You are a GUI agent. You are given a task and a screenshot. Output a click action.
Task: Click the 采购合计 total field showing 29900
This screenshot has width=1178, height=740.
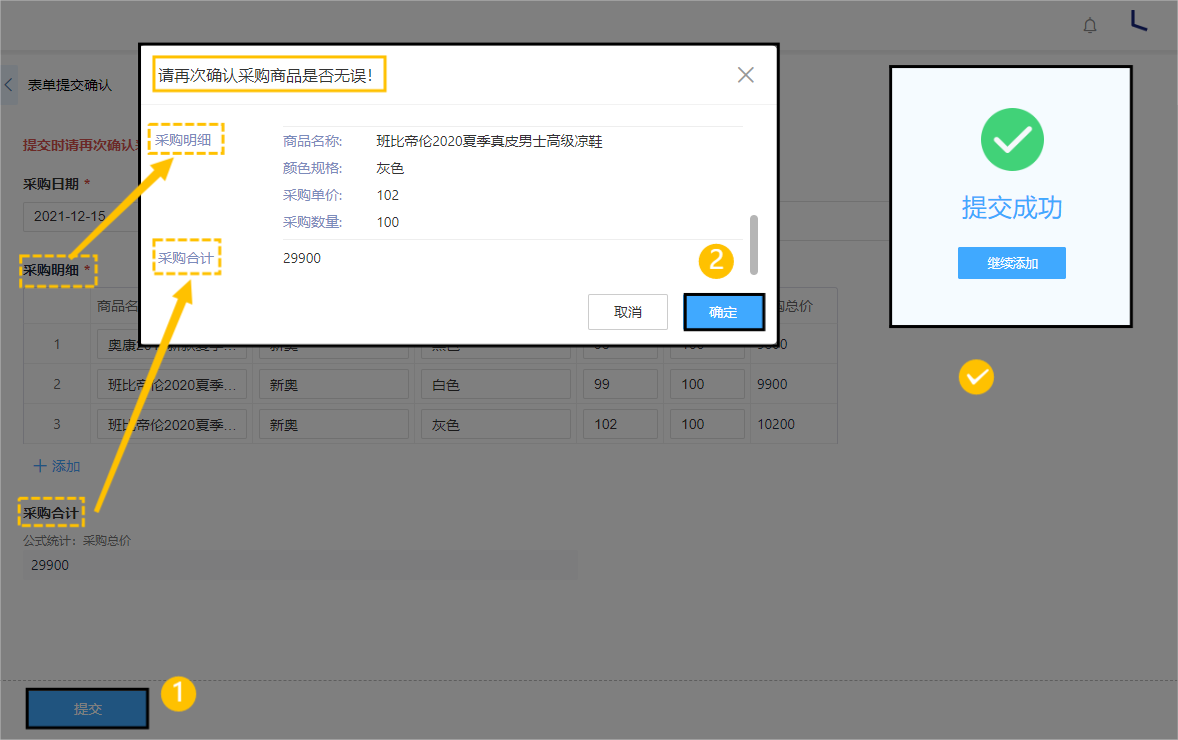point(300,565)
